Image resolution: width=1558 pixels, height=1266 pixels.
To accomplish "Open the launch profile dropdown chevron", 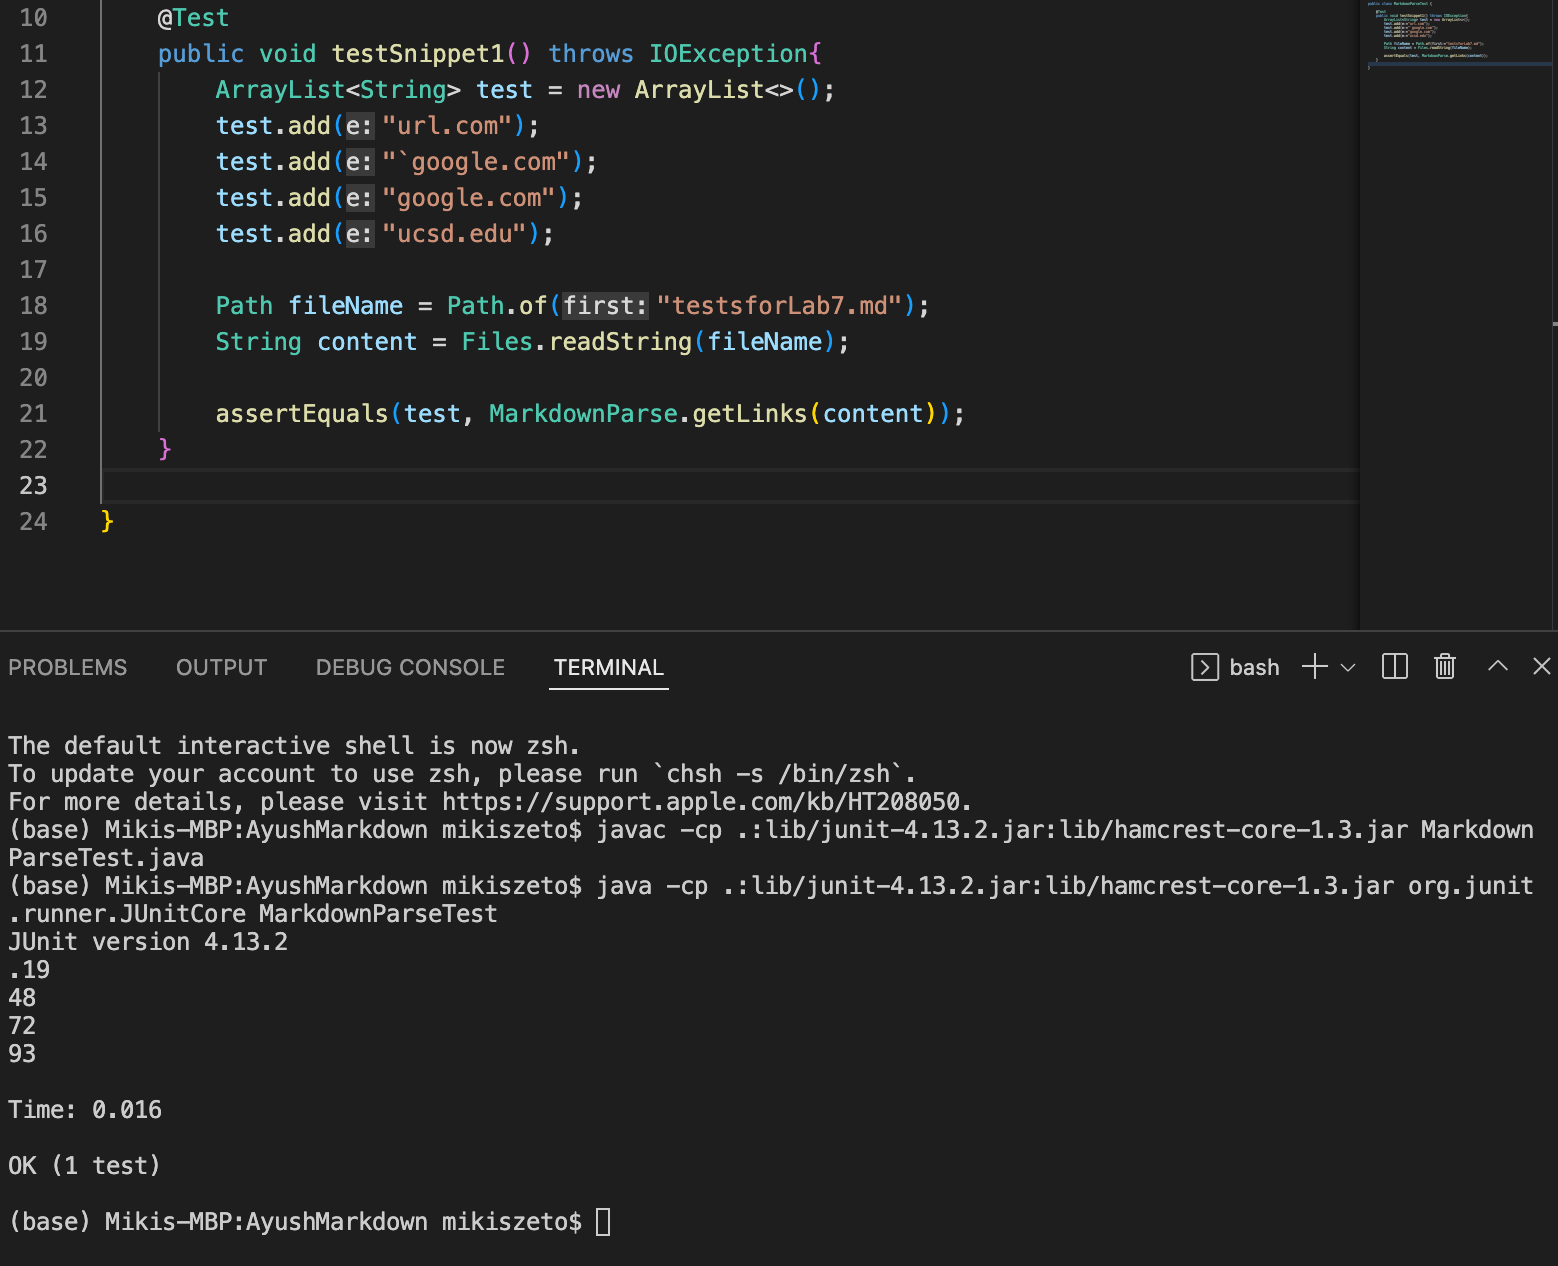I will coord(1348,667).
